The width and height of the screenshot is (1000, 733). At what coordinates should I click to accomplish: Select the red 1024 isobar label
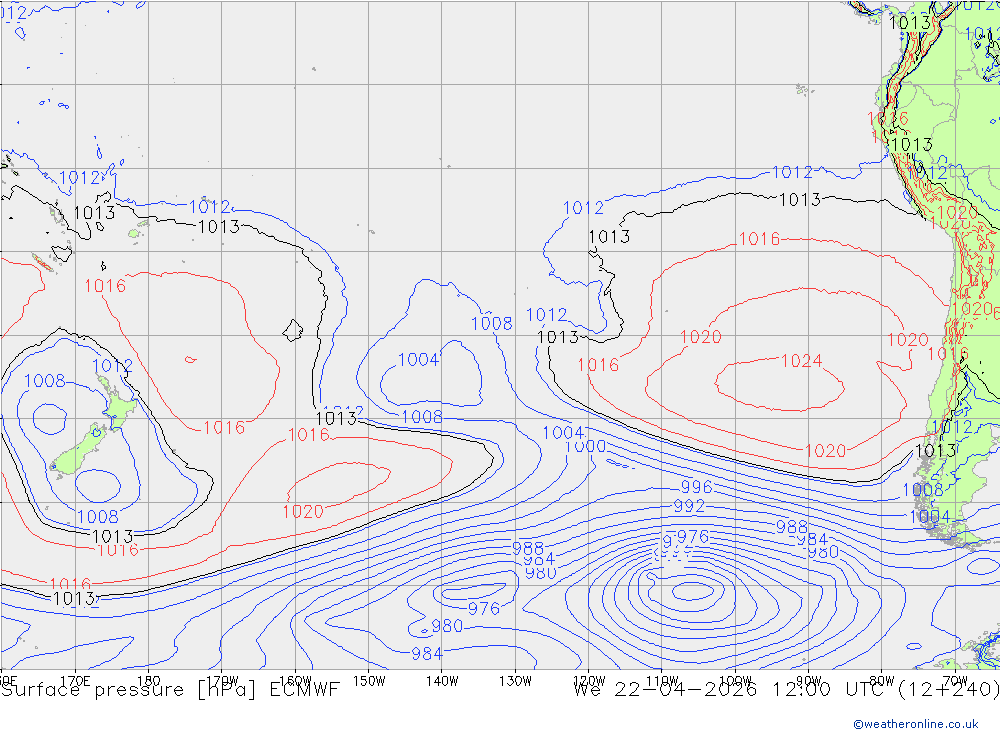point(802,361)
